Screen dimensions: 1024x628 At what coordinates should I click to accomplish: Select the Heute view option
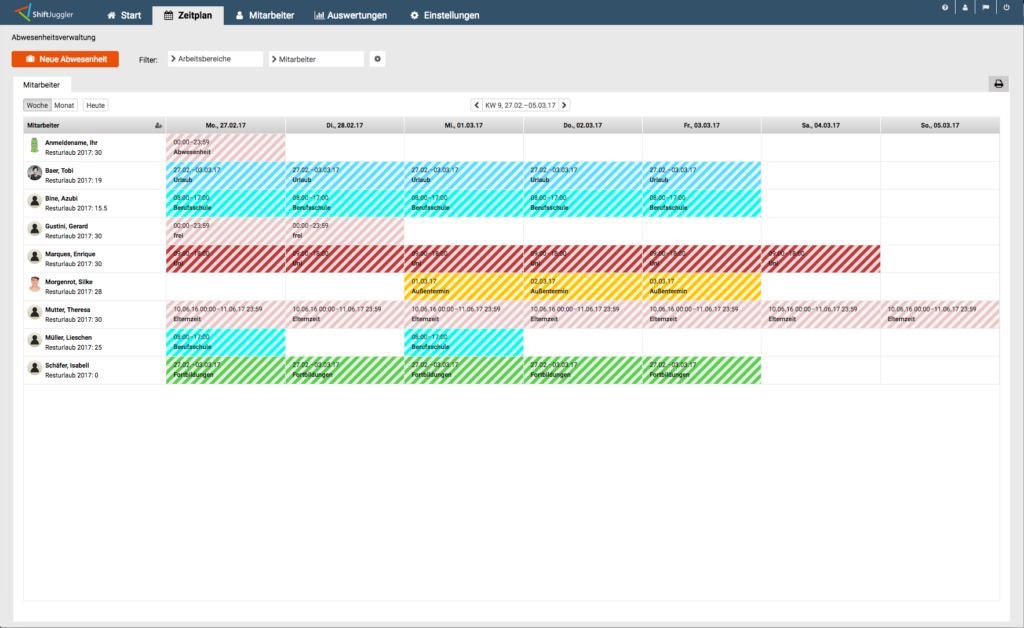click(95, 104)
